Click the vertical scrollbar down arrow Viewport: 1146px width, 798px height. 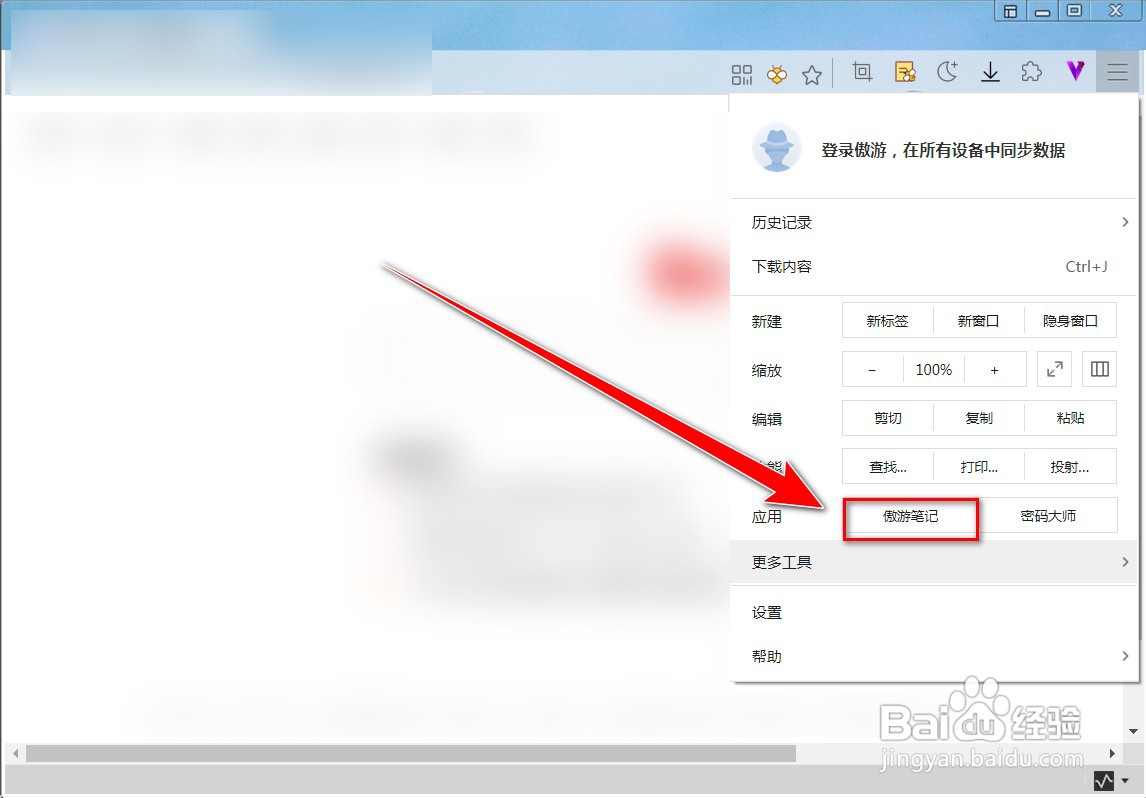[x=1134, y=732]
